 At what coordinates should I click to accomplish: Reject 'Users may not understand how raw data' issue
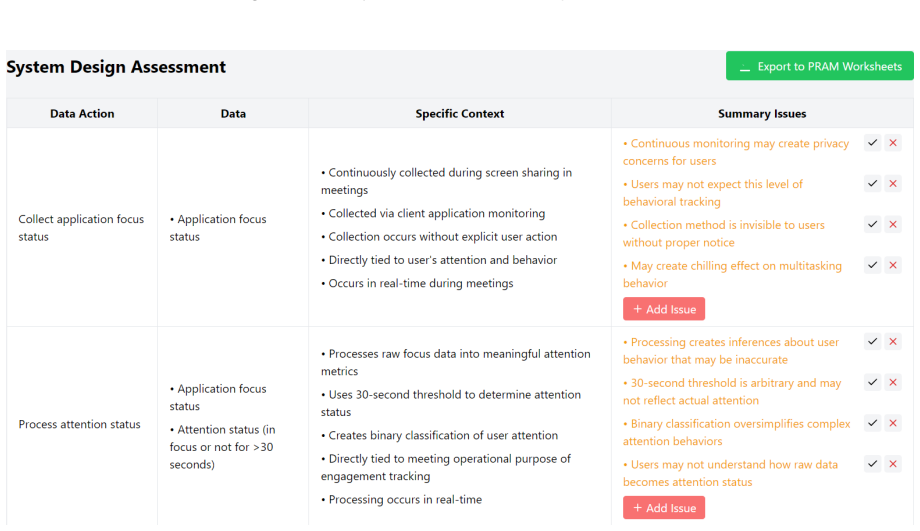(x=893, y=464)
